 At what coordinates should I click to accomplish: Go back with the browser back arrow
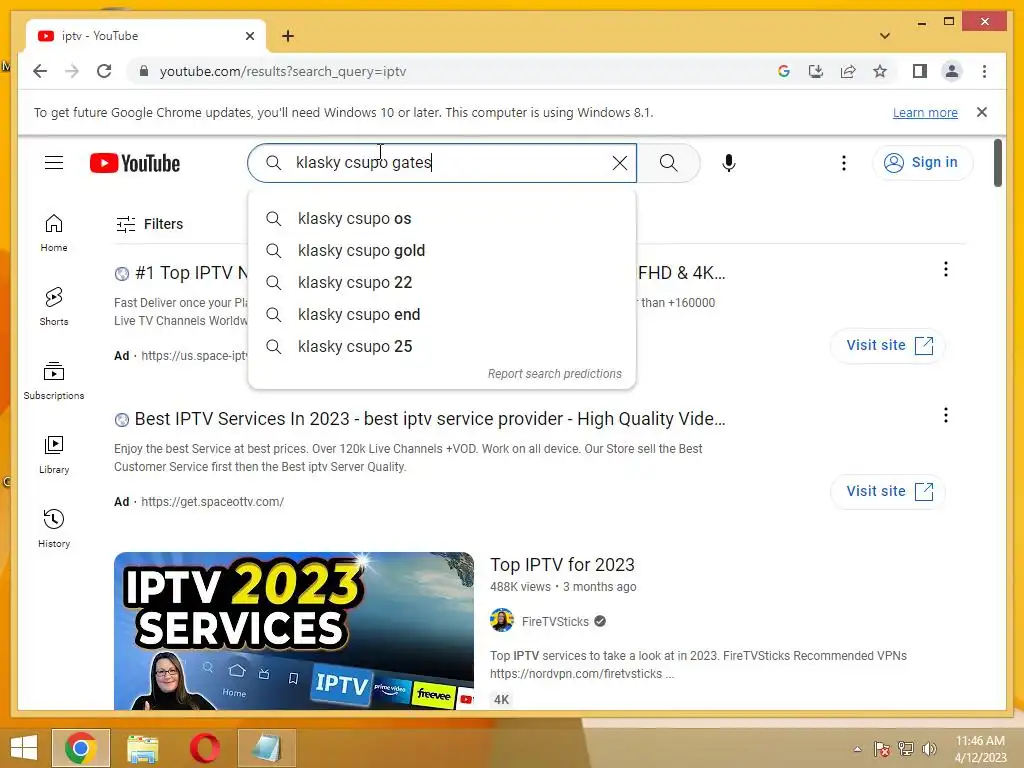pyautogui.click(x=40, y=71)
